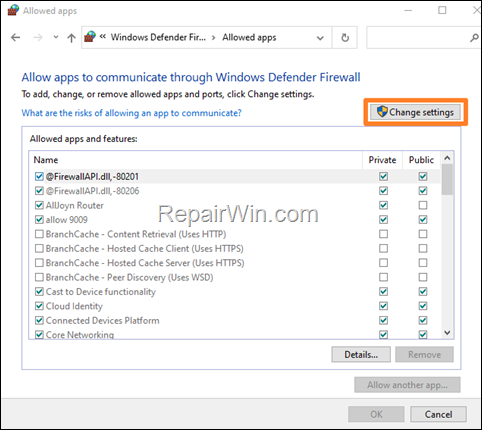Screen dimensions: 482x430
Task: Expand the address bar history dropdown
Action: tap(320, 38)
